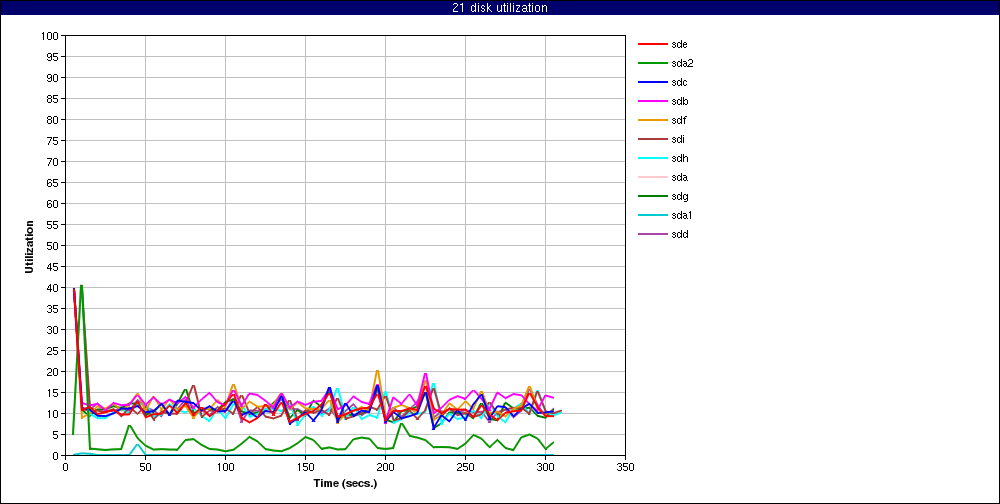Click the cyan sdh legend color line
The width and height of the screenshot is (1000, 504).
tap(652, 158)
